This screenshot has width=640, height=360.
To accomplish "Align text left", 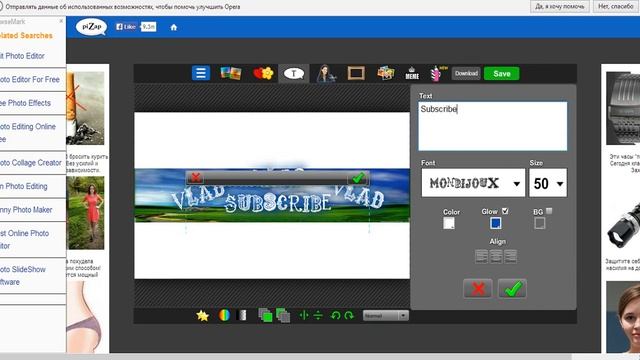I will coord(482,256).
